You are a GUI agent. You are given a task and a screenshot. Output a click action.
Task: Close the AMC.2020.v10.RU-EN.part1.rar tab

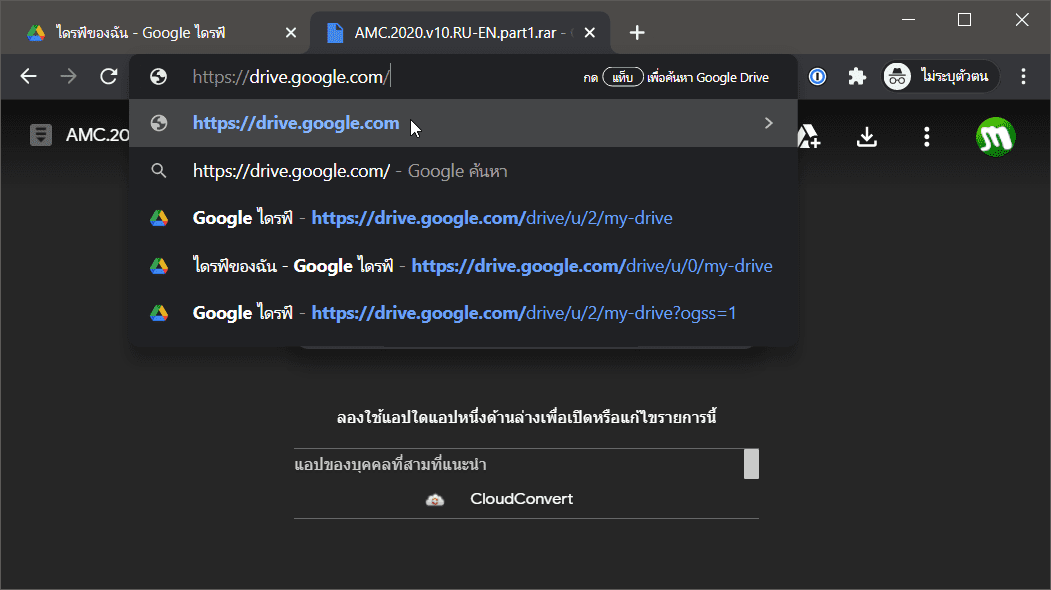pyautogui.click(x=590, y=33)
